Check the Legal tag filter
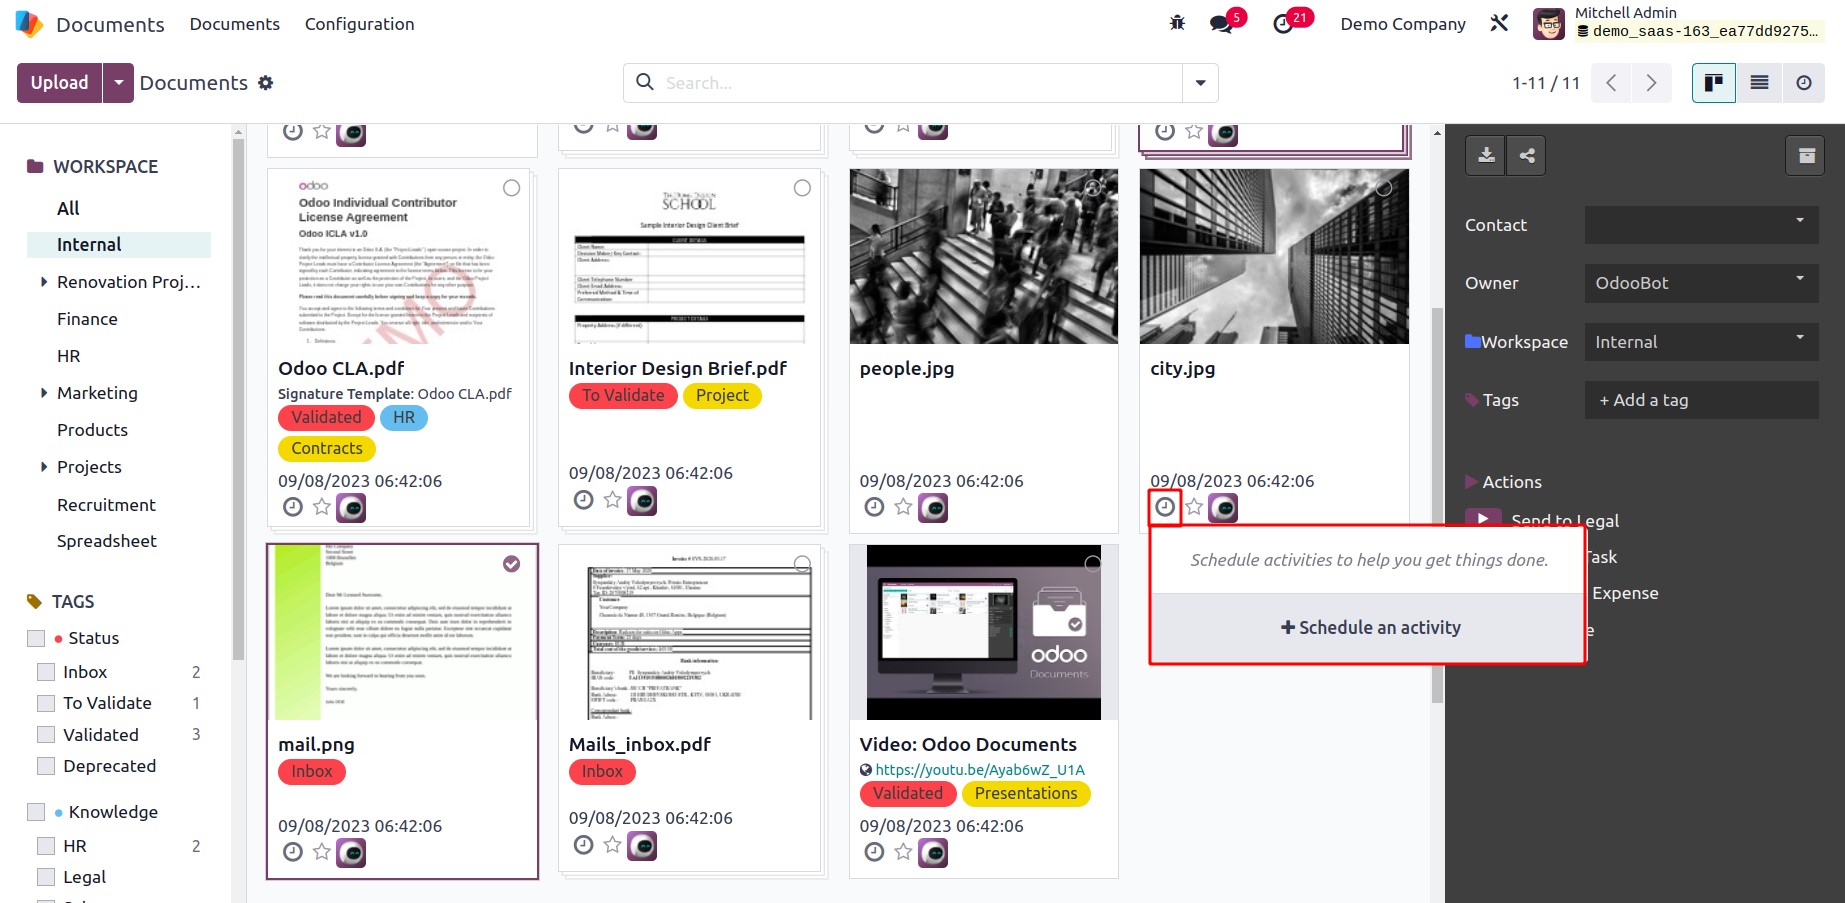 pyautogui.click(x=46, y=877)
